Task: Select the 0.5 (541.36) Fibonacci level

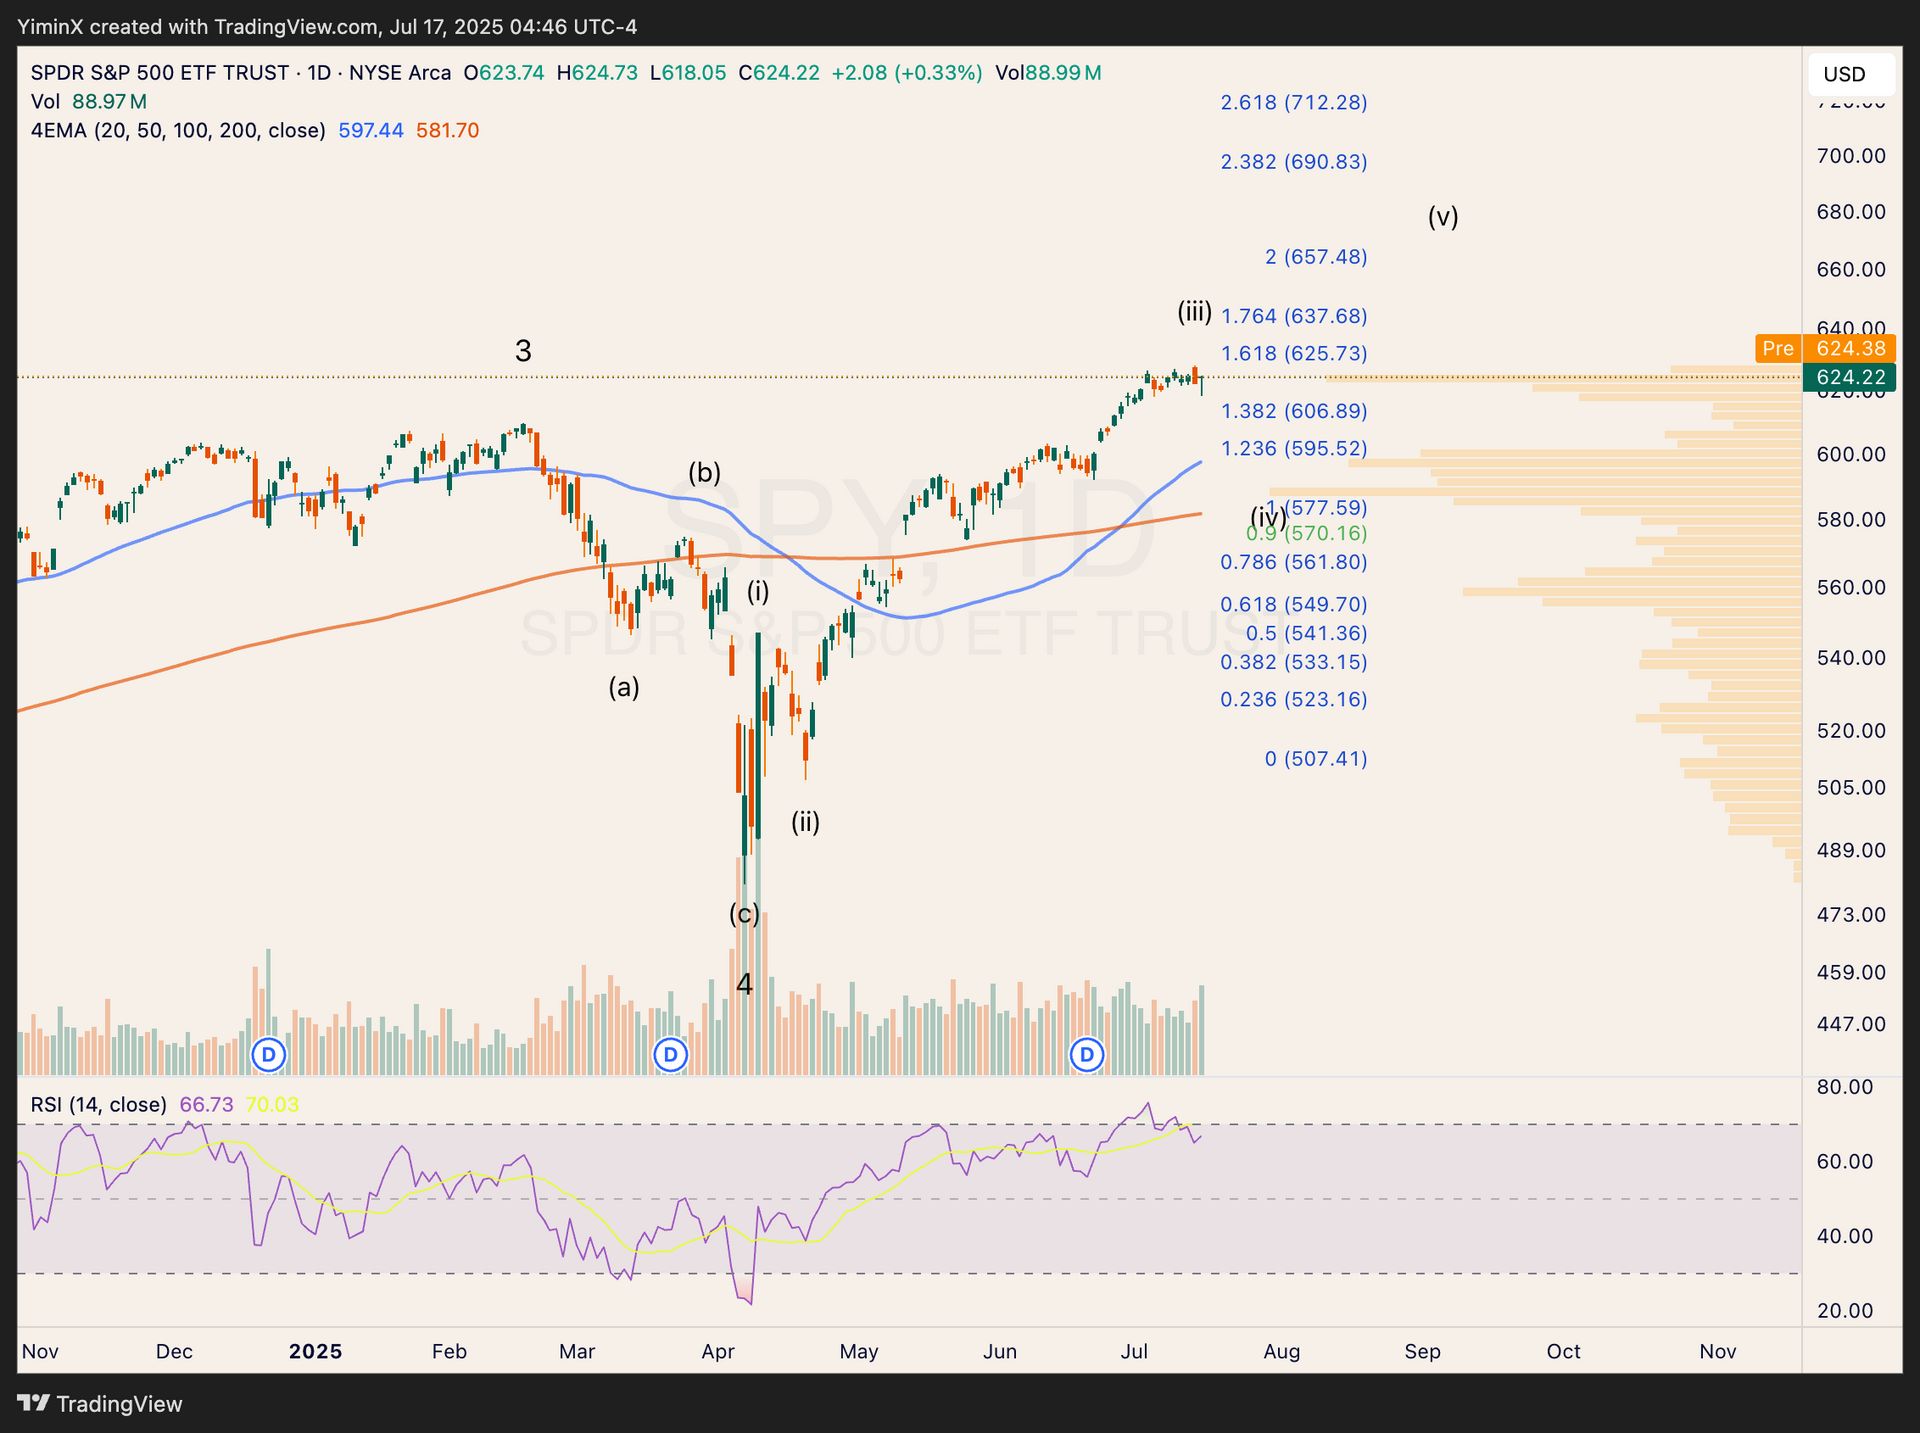Action: pos(1306,633)
